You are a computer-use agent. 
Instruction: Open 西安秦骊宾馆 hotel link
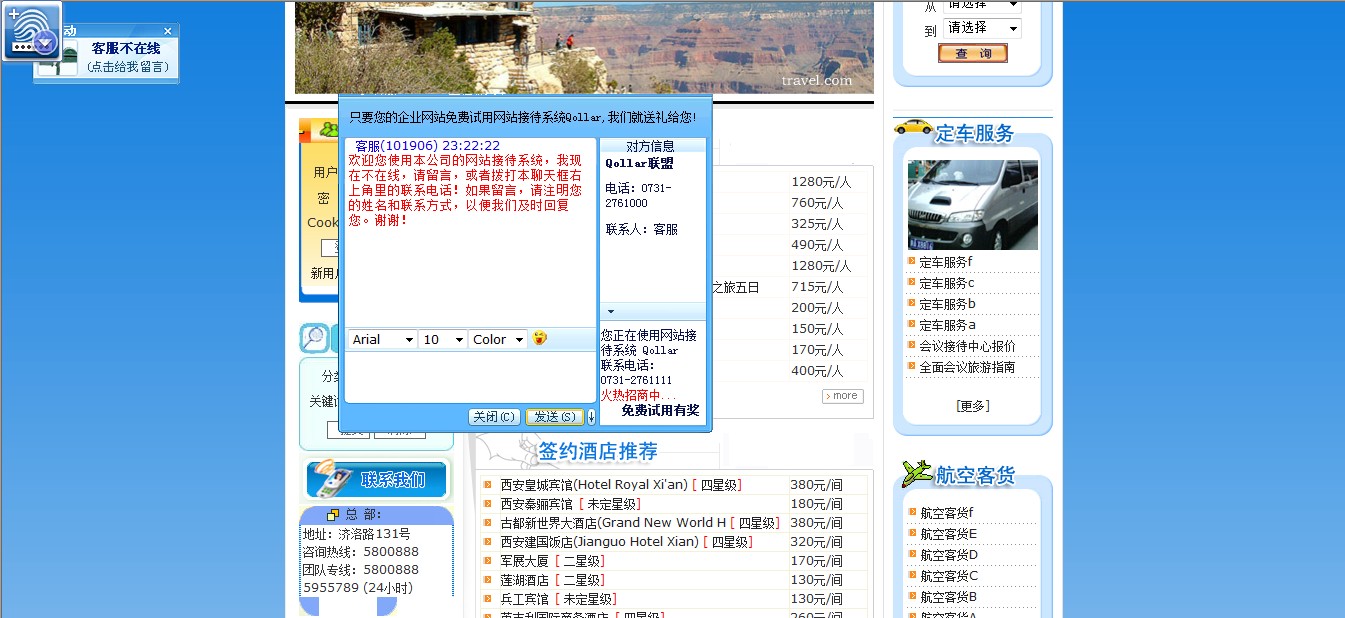tap(536, 504)
